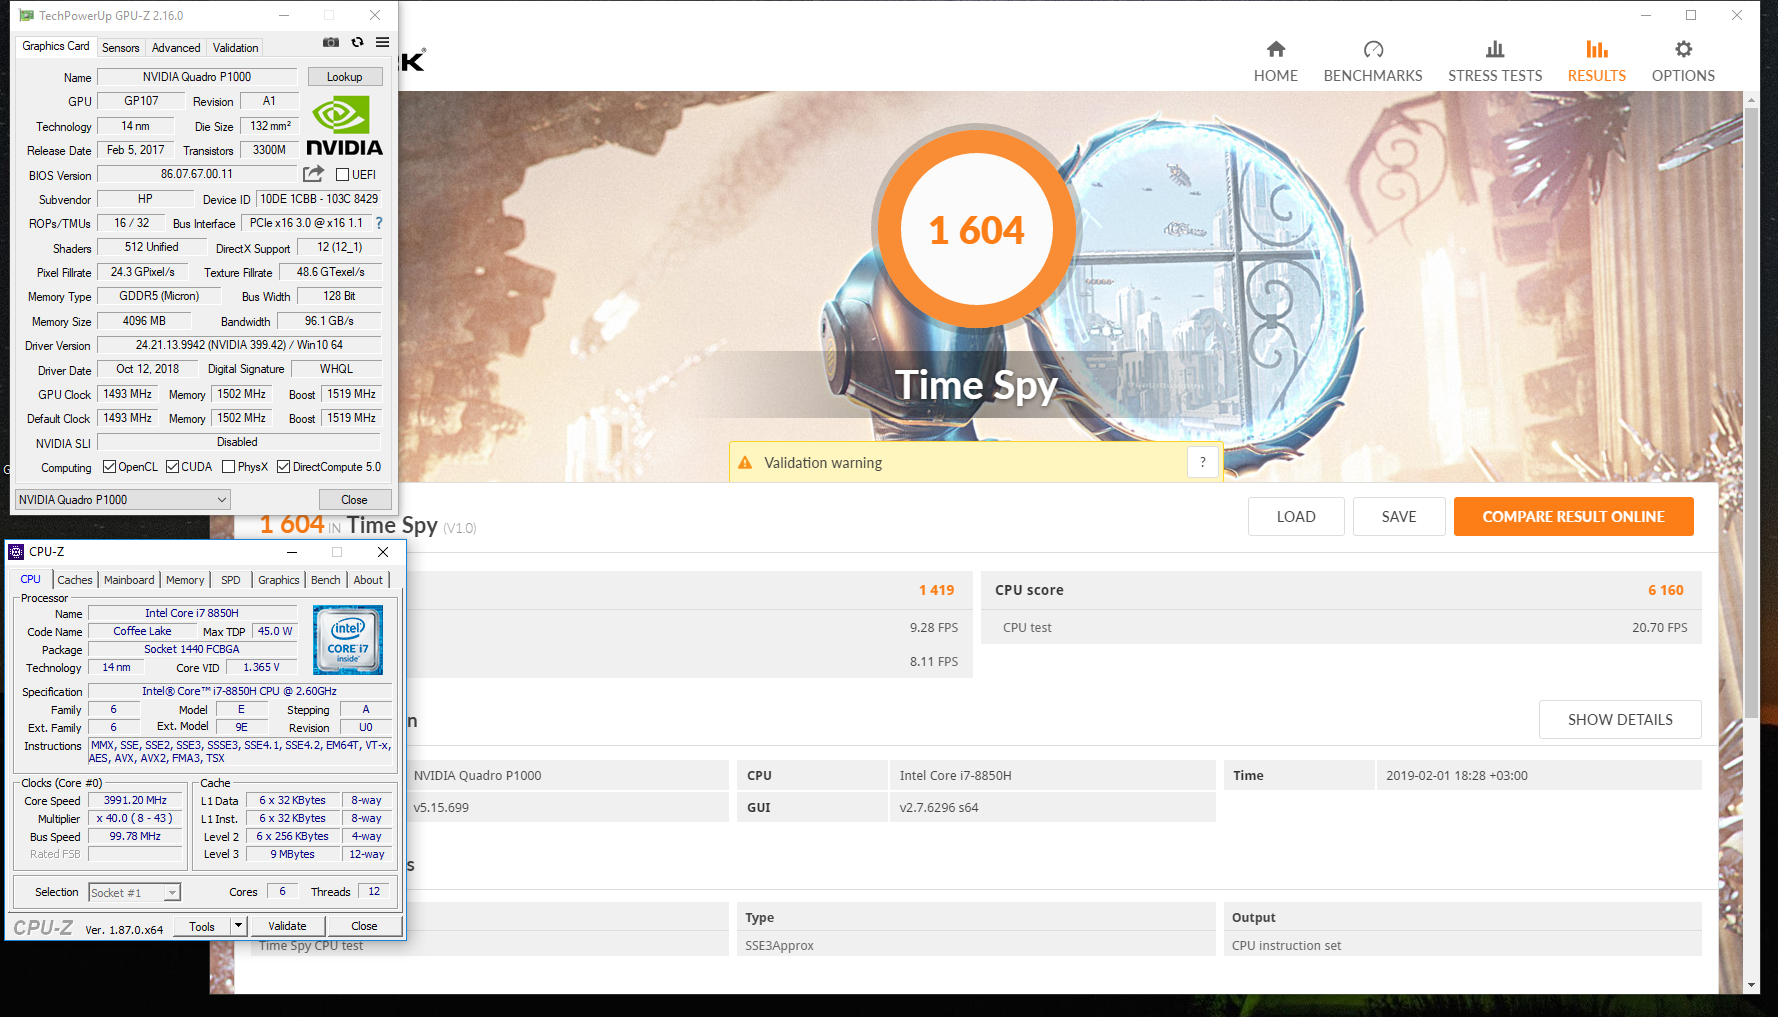Click the GPU-Z title bar icon

tap(26, 16)
